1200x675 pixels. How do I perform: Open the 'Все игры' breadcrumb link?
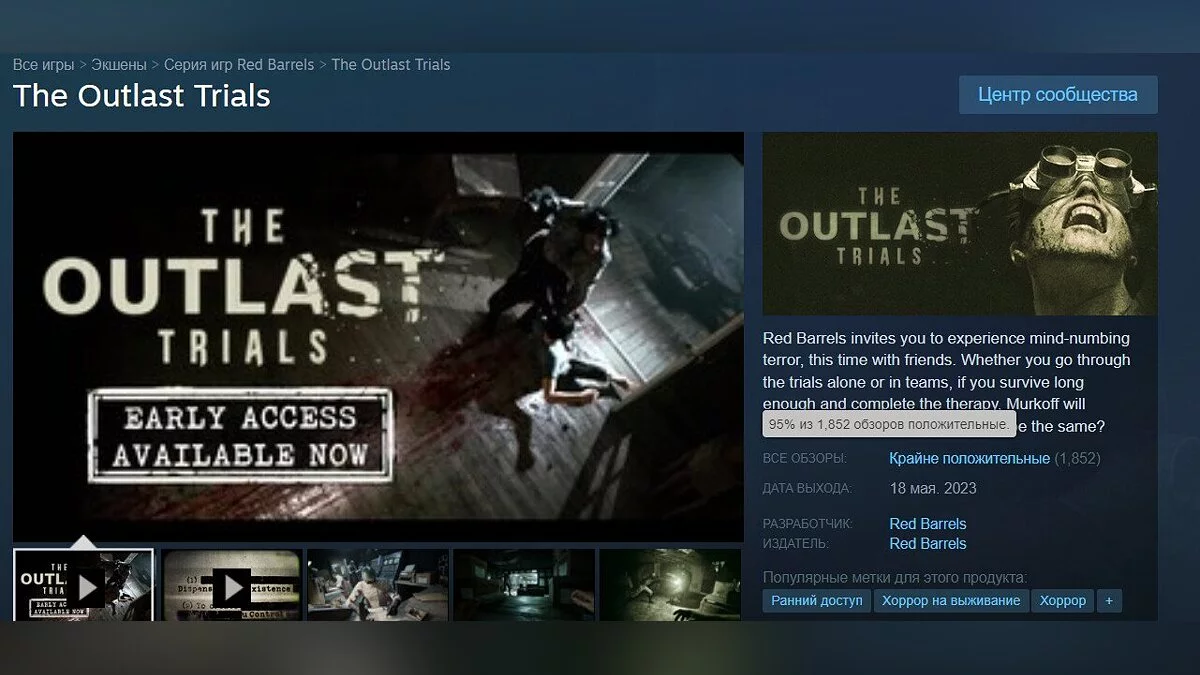[x=43, y=65]
